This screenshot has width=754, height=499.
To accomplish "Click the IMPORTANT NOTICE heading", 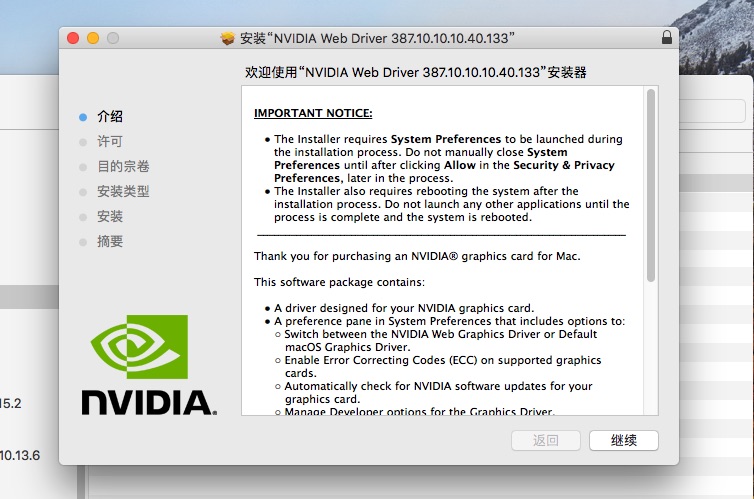I will coord(313,113).
